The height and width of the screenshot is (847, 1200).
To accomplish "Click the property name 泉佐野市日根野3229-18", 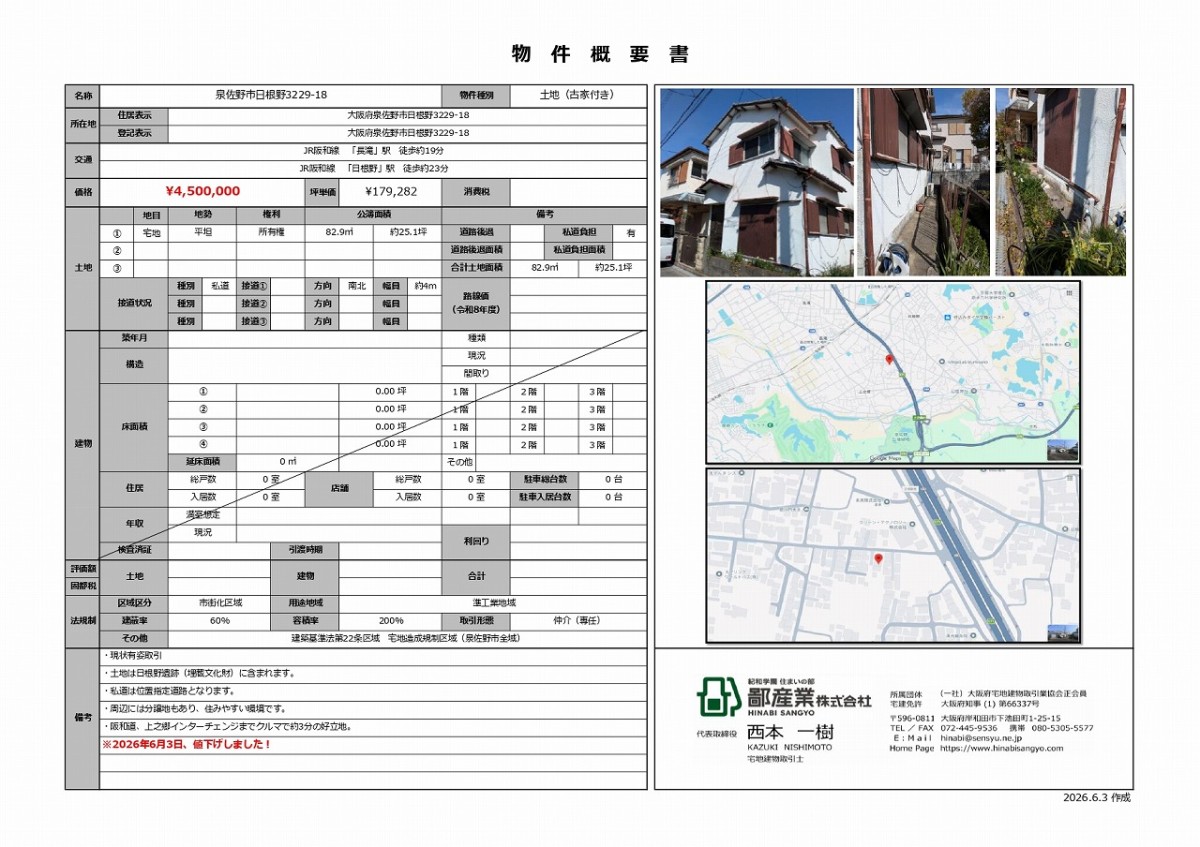I will click(x=272, y=95).
